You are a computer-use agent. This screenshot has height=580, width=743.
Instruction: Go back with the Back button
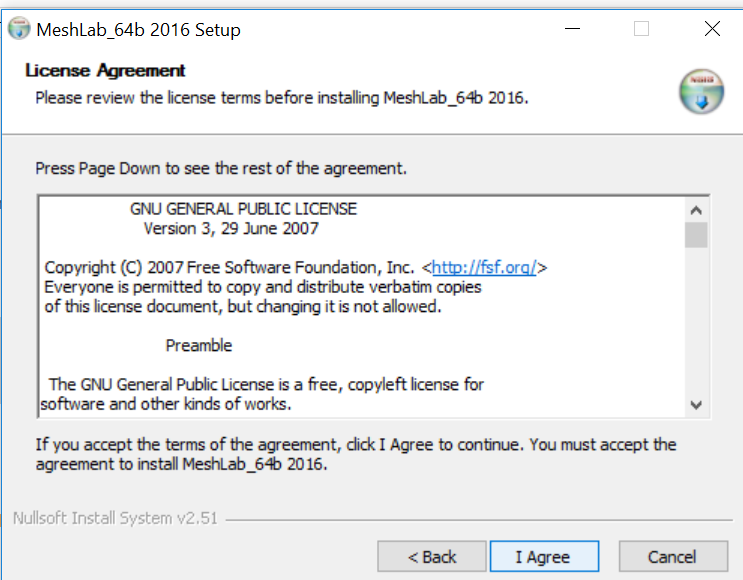coord(432,557)
